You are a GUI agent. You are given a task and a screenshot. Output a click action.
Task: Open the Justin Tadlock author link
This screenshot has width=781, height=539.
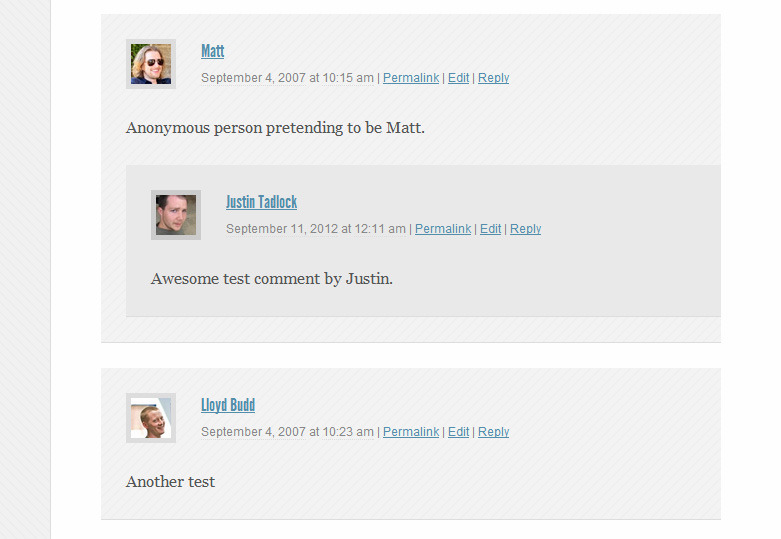click(261, 202)
